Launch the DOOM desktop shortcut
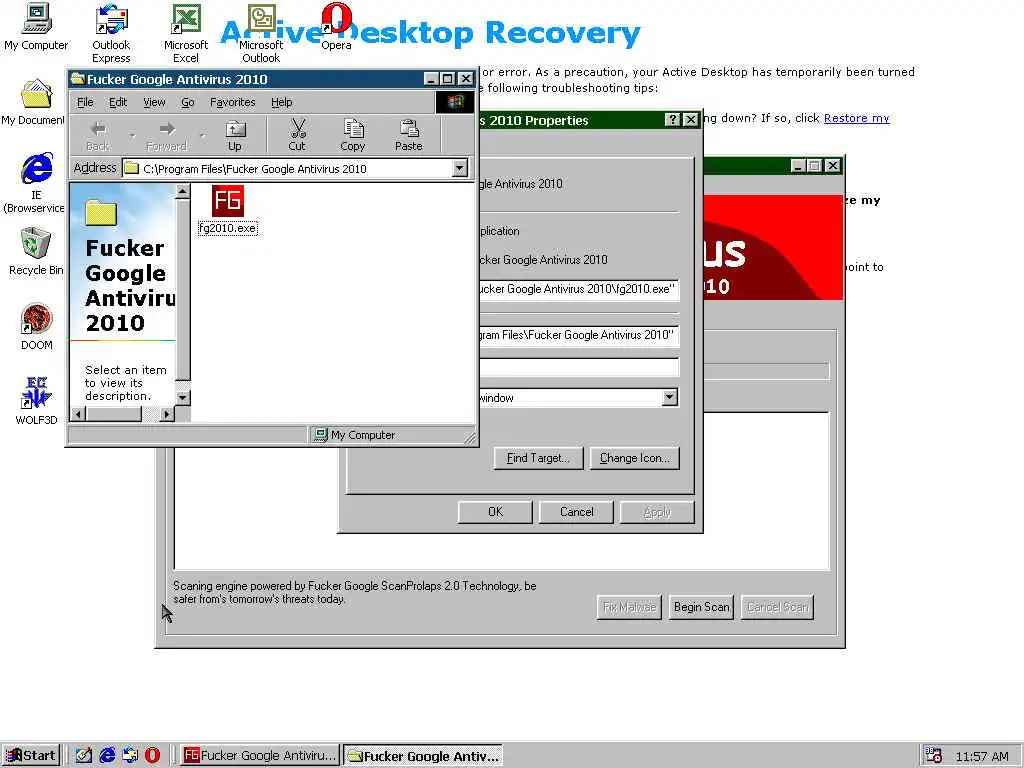Image resolution: width=1024 pixels, height=768 pixels. 37,327
